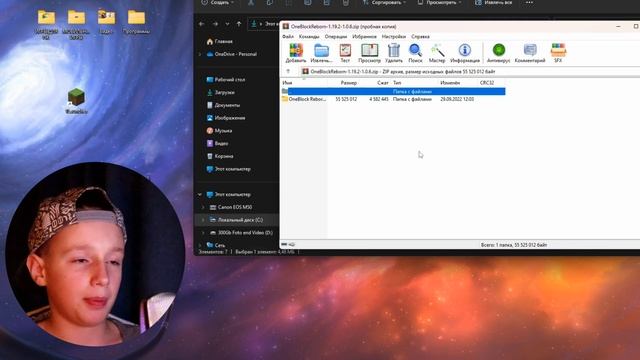This screenshot has height=360, width=640.
Task: Launch the Мастер wizard wand icon
Action: pos(437,53)
